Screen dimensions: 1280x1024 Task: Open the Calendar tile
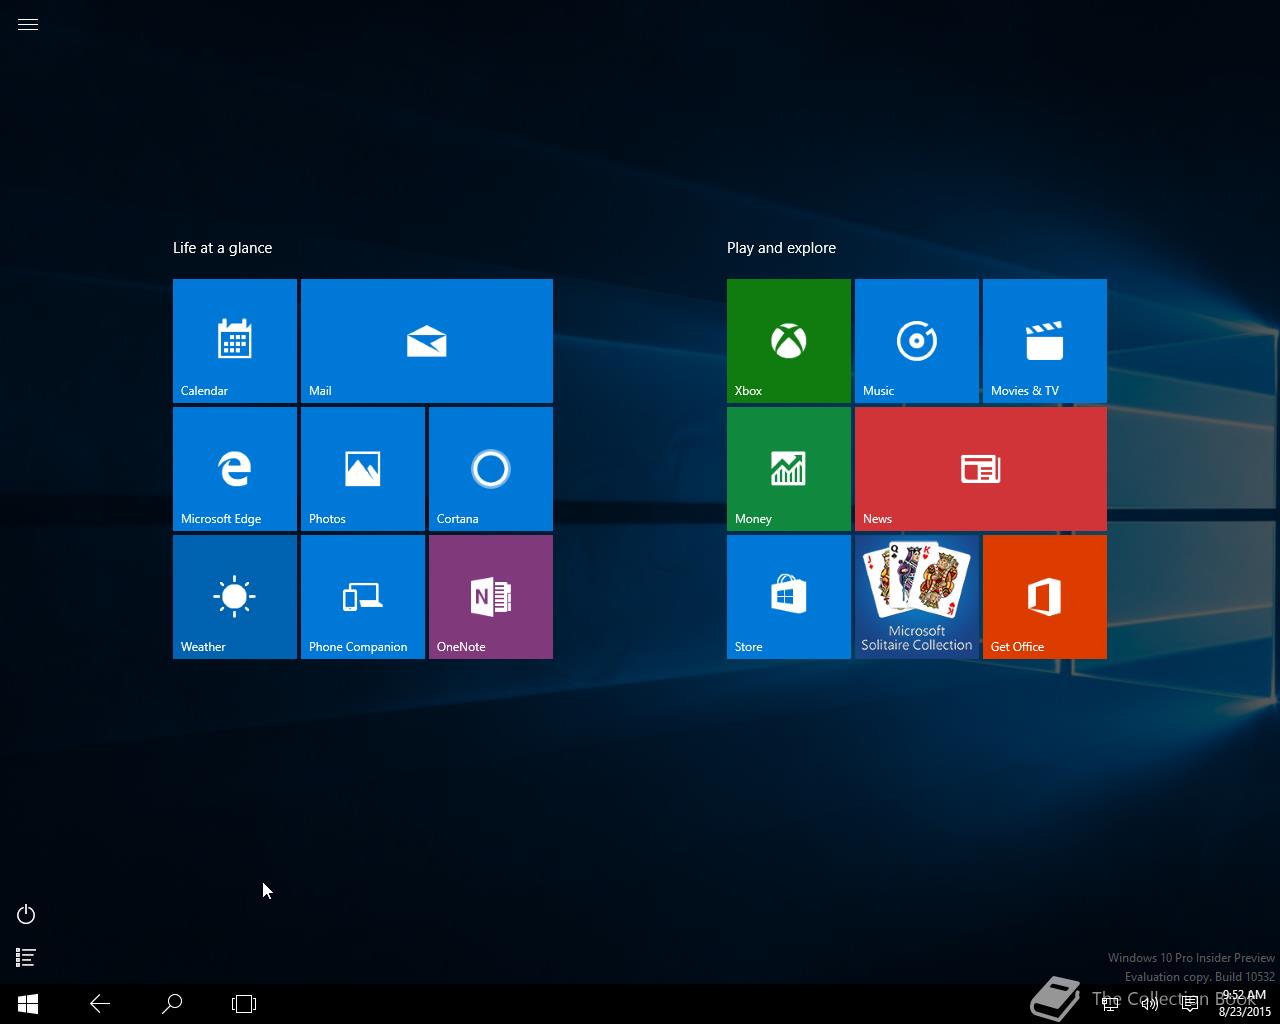(x=234, y=340)
